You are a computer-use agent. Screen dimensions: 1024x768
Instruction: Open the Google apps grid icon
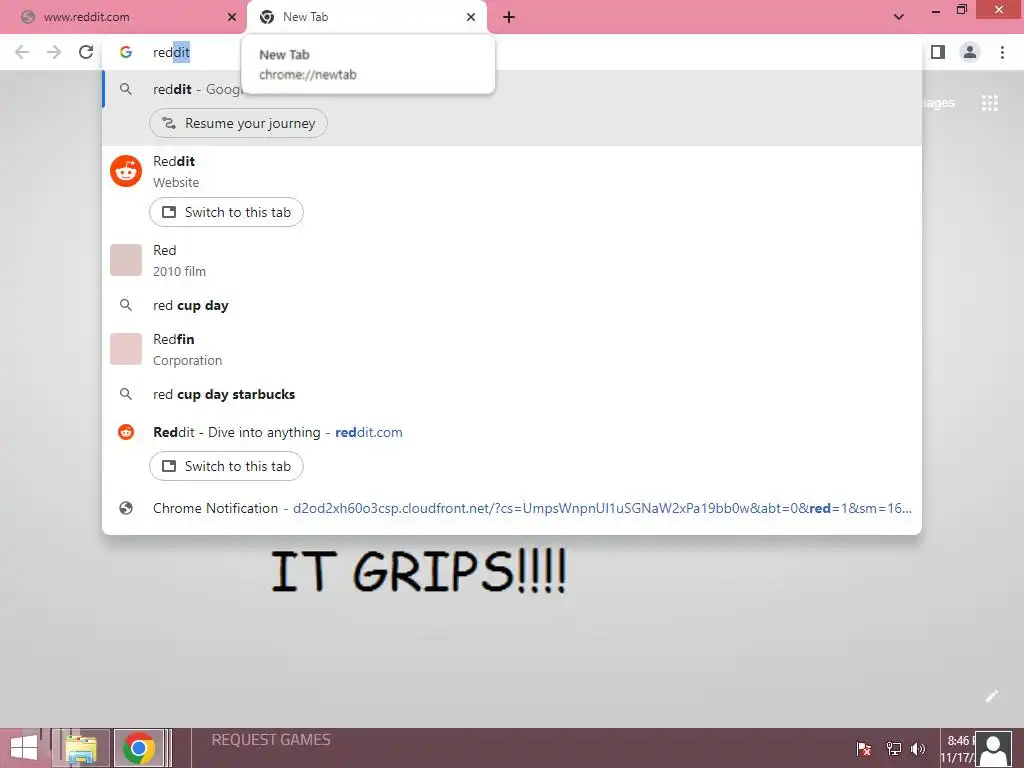click(989, 103)
